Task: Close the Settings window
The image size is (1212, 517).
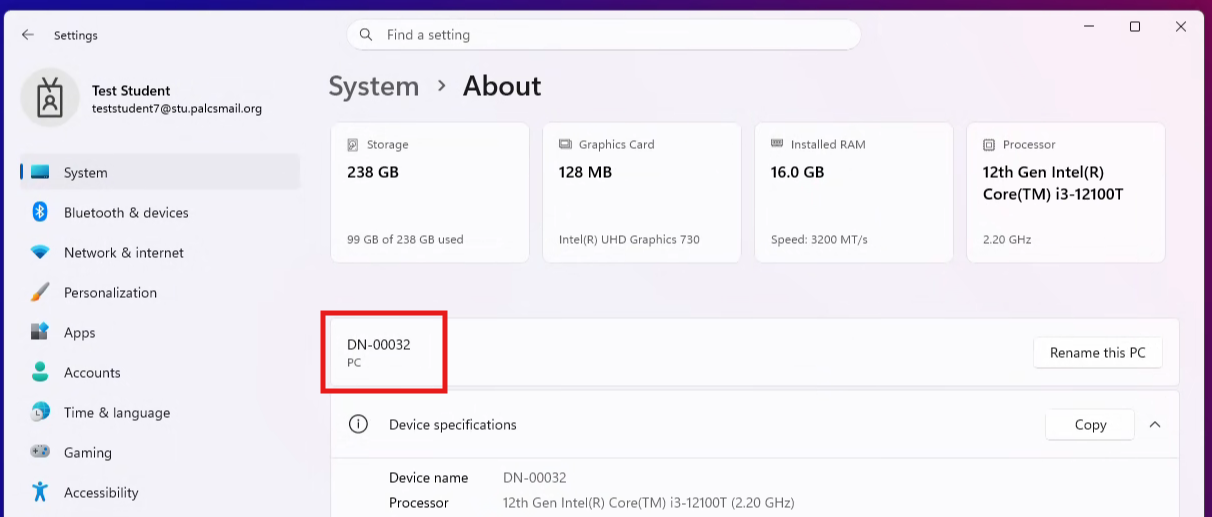Action: click(x=1181, y=27)
